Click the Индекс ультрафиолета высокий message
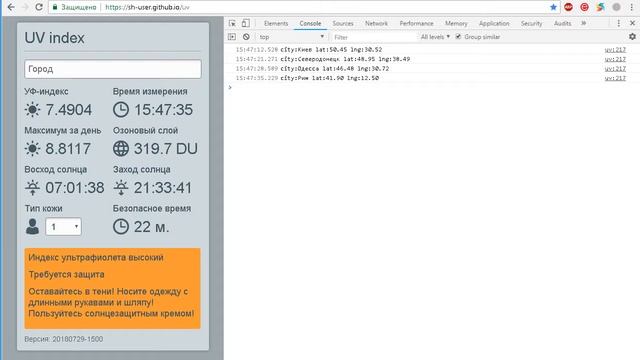The image size is (640, 360). pos(96,258)
